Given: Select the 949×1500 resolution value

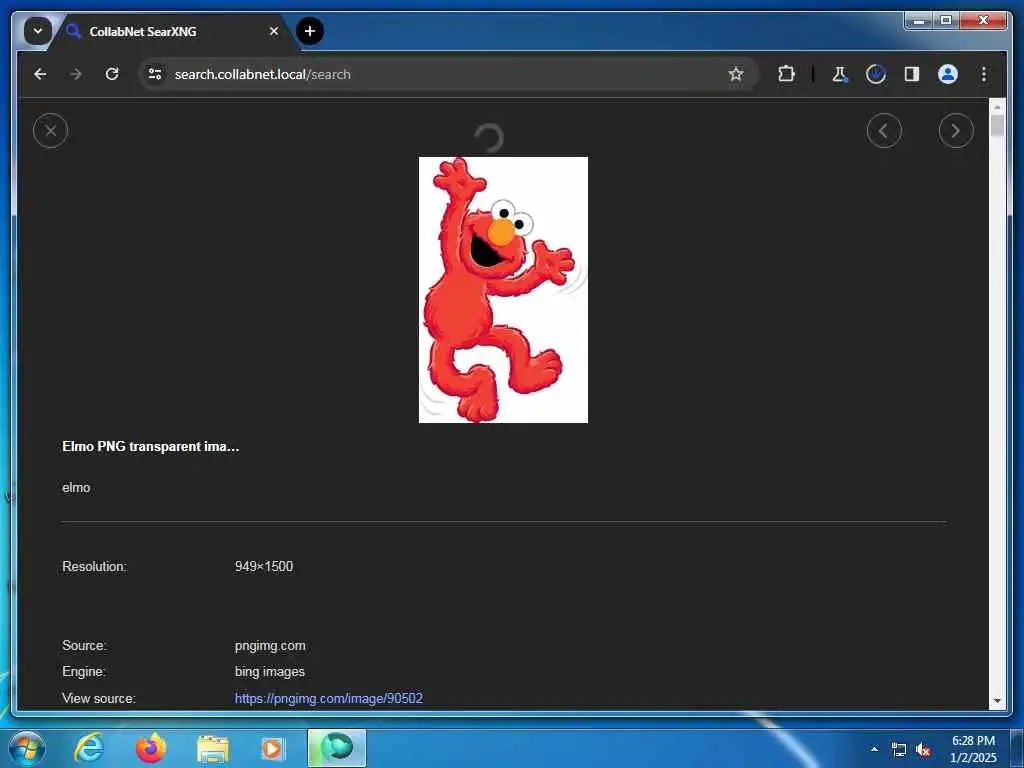Looking at the screenshot, I should point(264,566).
